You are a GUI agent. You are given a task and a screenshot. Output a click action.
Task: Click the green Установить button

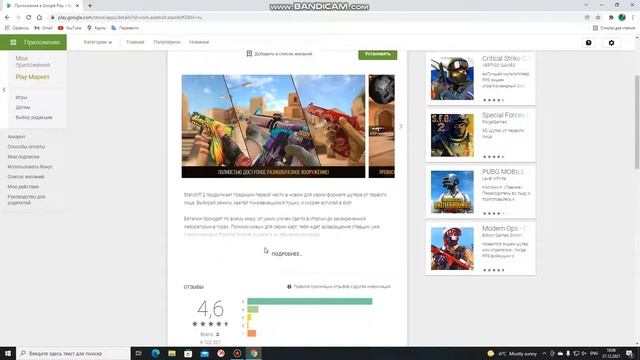378,54
